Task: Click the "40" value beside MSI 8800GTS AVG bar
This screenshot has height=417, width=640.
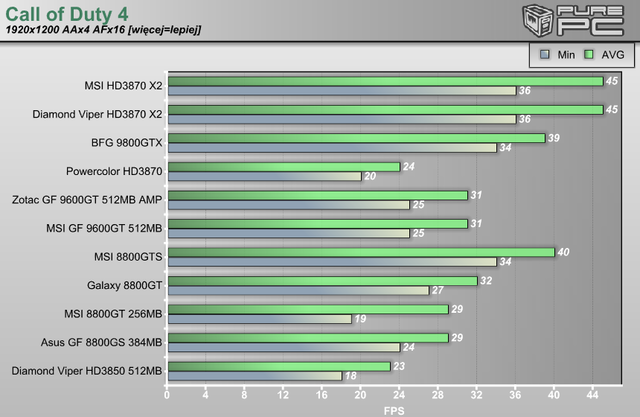Action: pyautogui.click(x=563, y=252)
